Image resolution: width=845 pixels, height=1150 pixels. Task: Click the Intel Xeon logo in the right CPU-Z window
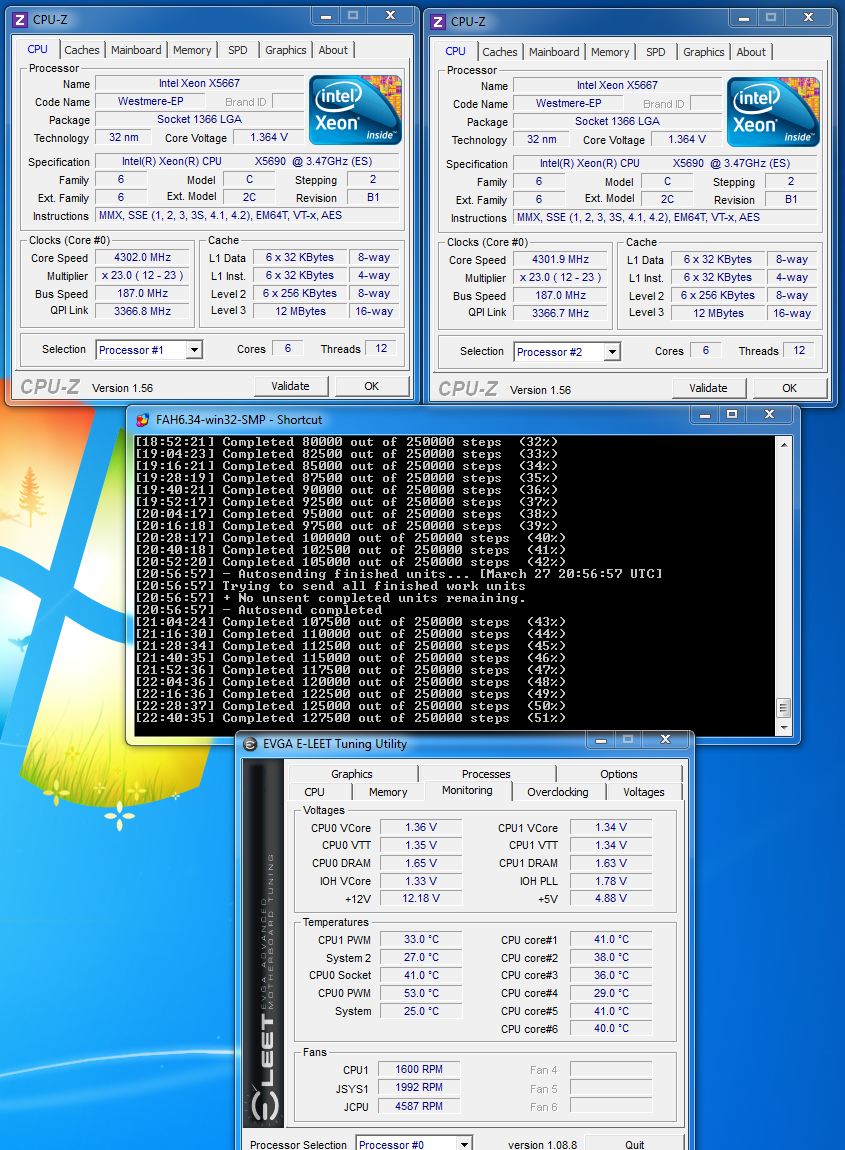[773, 111]
